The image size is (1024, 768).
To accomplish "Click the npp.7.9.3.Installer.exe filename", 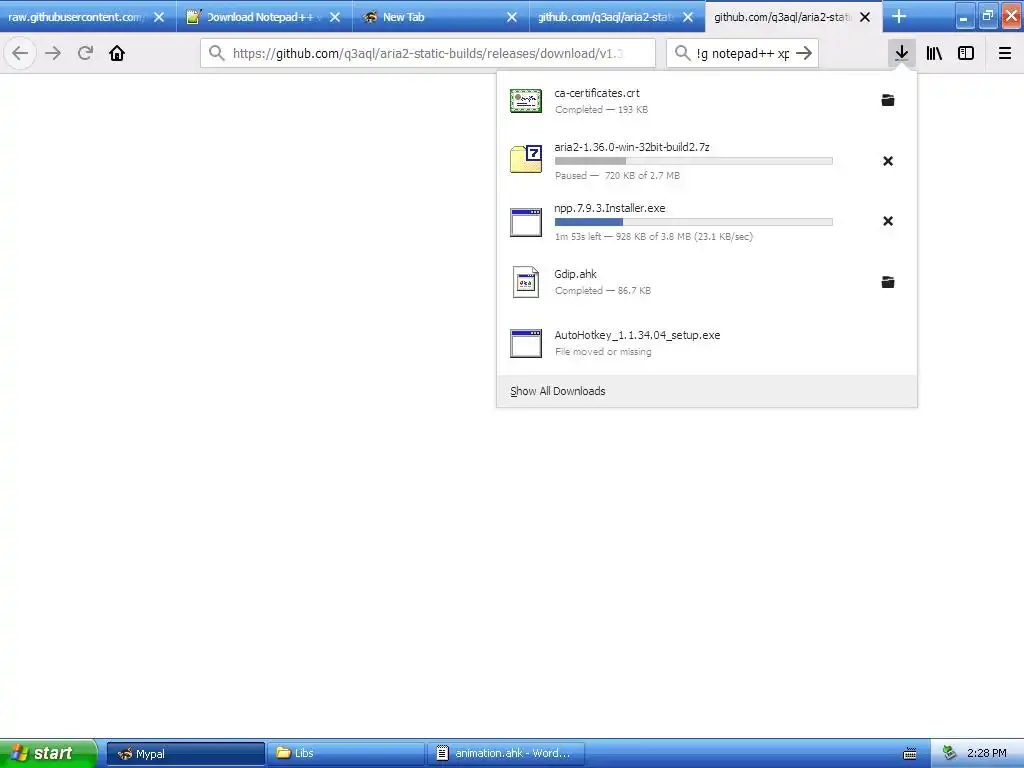I will tap(610, 208).
